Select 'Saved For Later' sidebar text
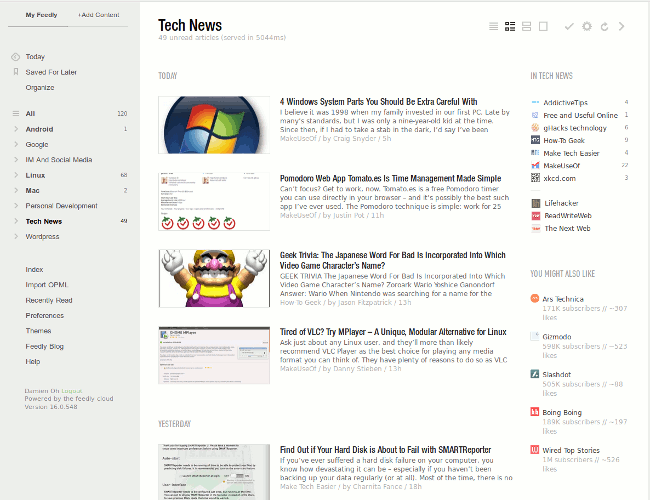Viewport: 650px width, 500px height. (51, 72)
